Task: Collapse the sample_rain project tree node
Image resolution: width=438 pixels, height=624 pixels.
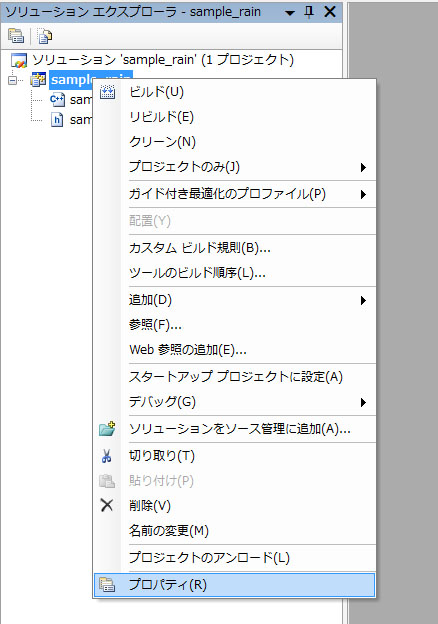Action: point(12,80)
